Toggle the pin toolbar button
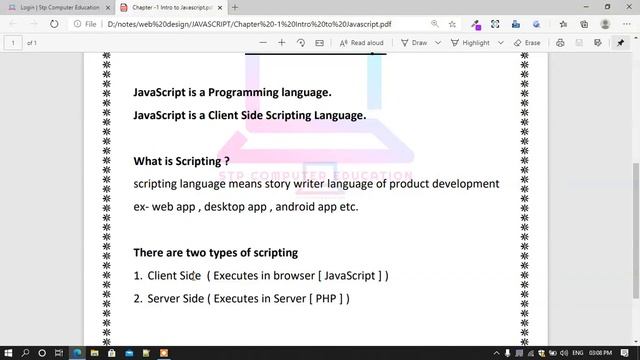The image size is (640, 360). pos(620,42)
